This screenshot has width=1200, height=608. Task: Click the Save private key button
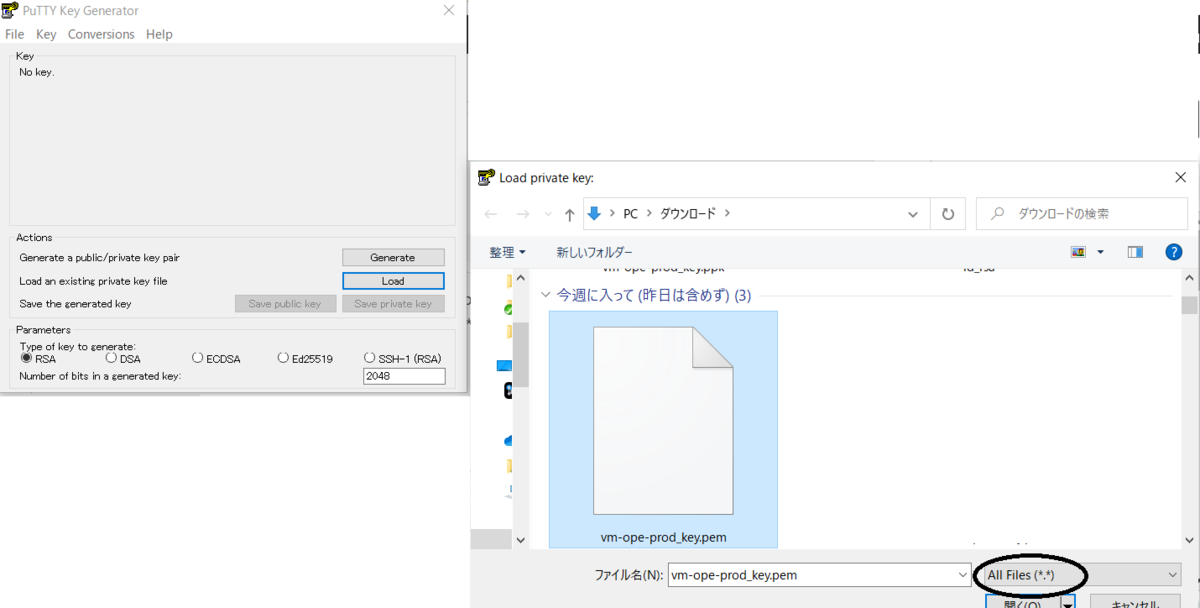coord(393,304)
